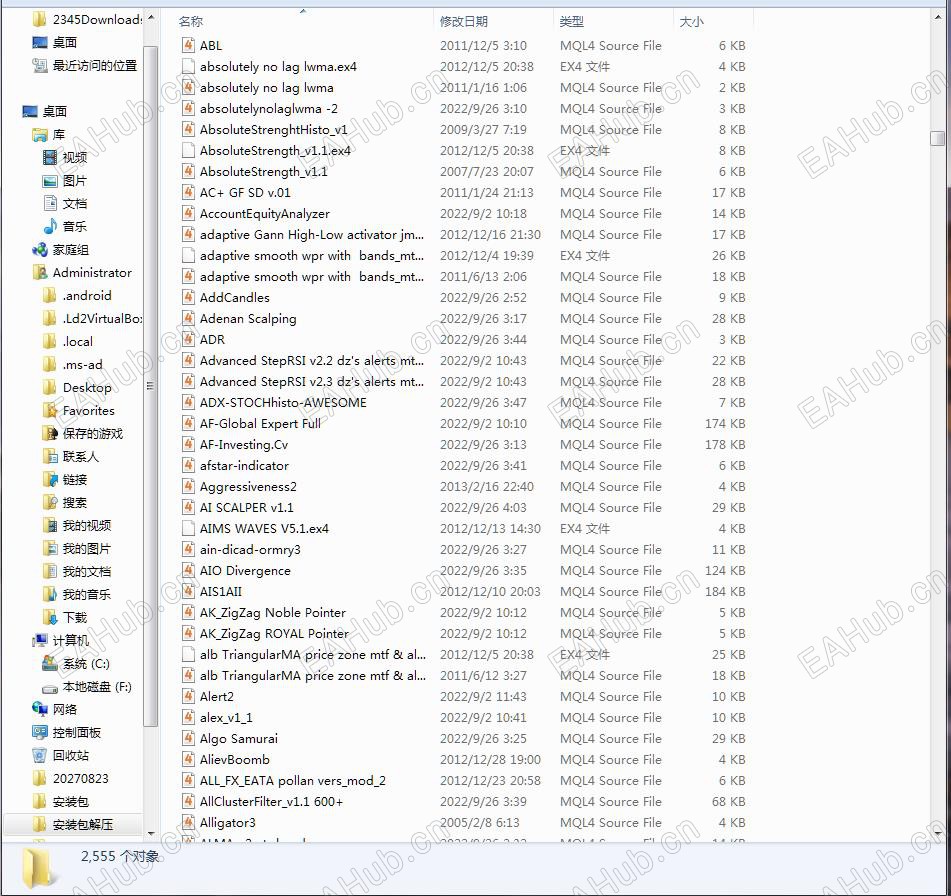This screenshot has height=896, width=951.
Task: Open the Computer icon in sidebar
Action: [x=39, y=641]
